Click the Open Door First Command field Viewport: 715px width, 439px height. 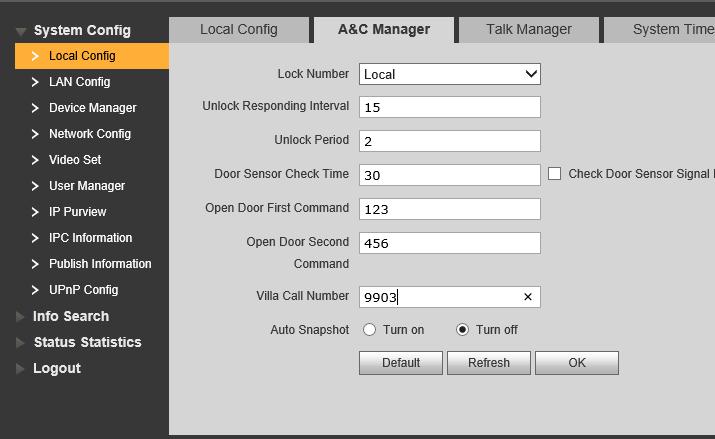coord(450,209)
